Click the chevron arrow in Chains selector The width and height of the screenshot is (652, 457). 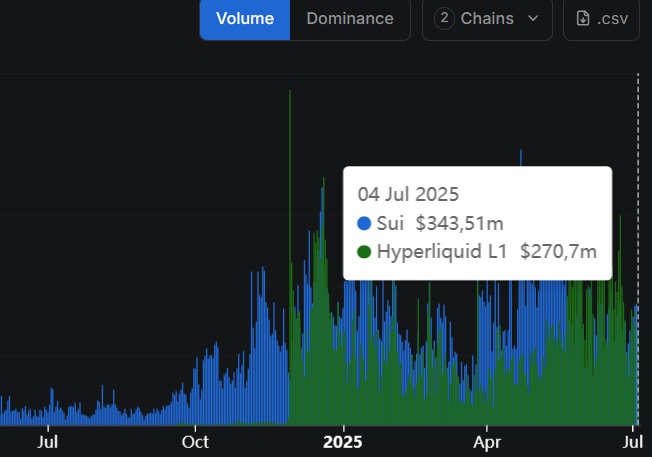pos(533,18)
